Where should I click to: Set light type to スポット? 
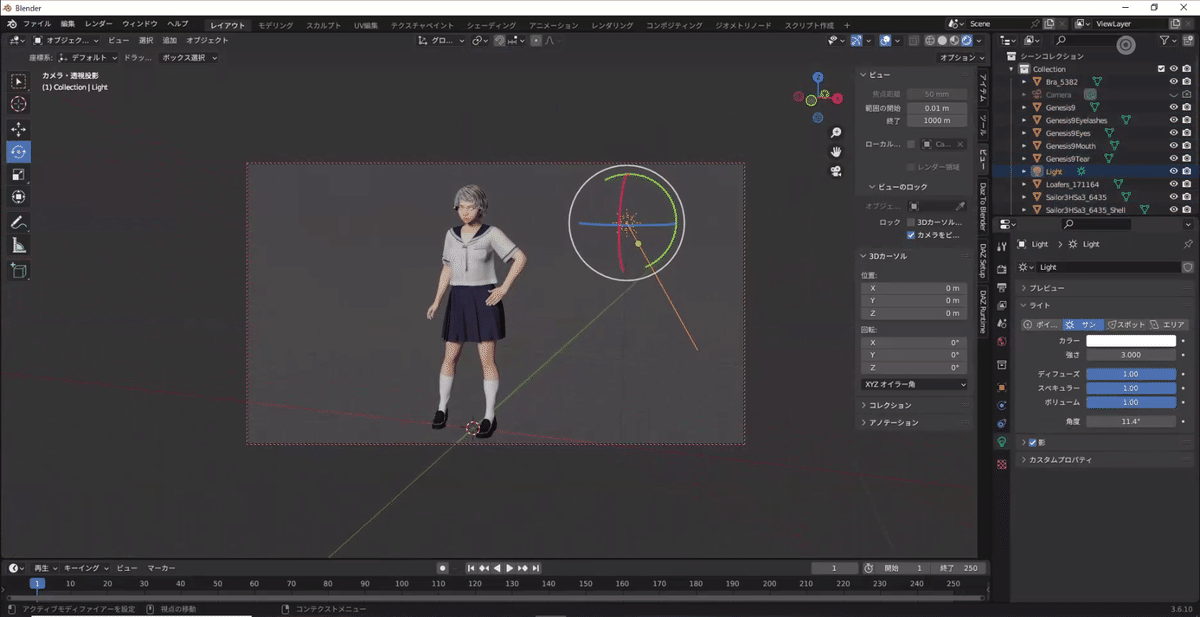(1126, 325)
